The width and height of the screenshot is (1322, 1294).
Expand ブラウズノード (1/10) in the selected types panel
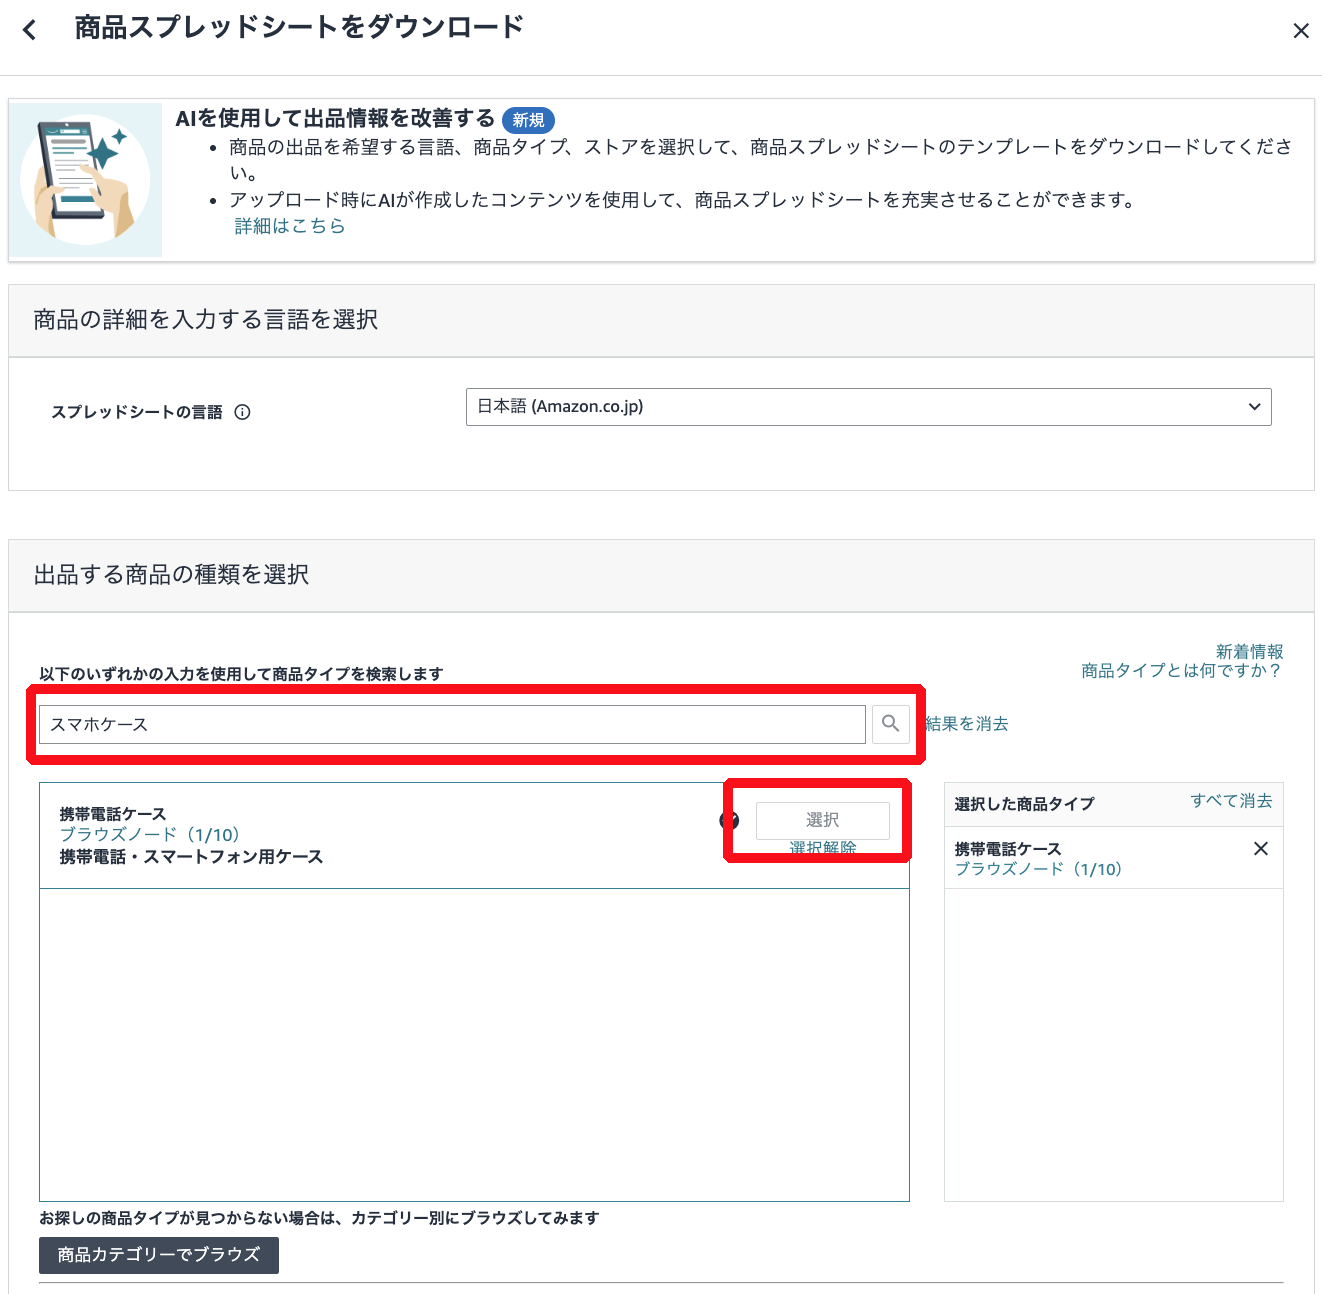coord(1038,869)
